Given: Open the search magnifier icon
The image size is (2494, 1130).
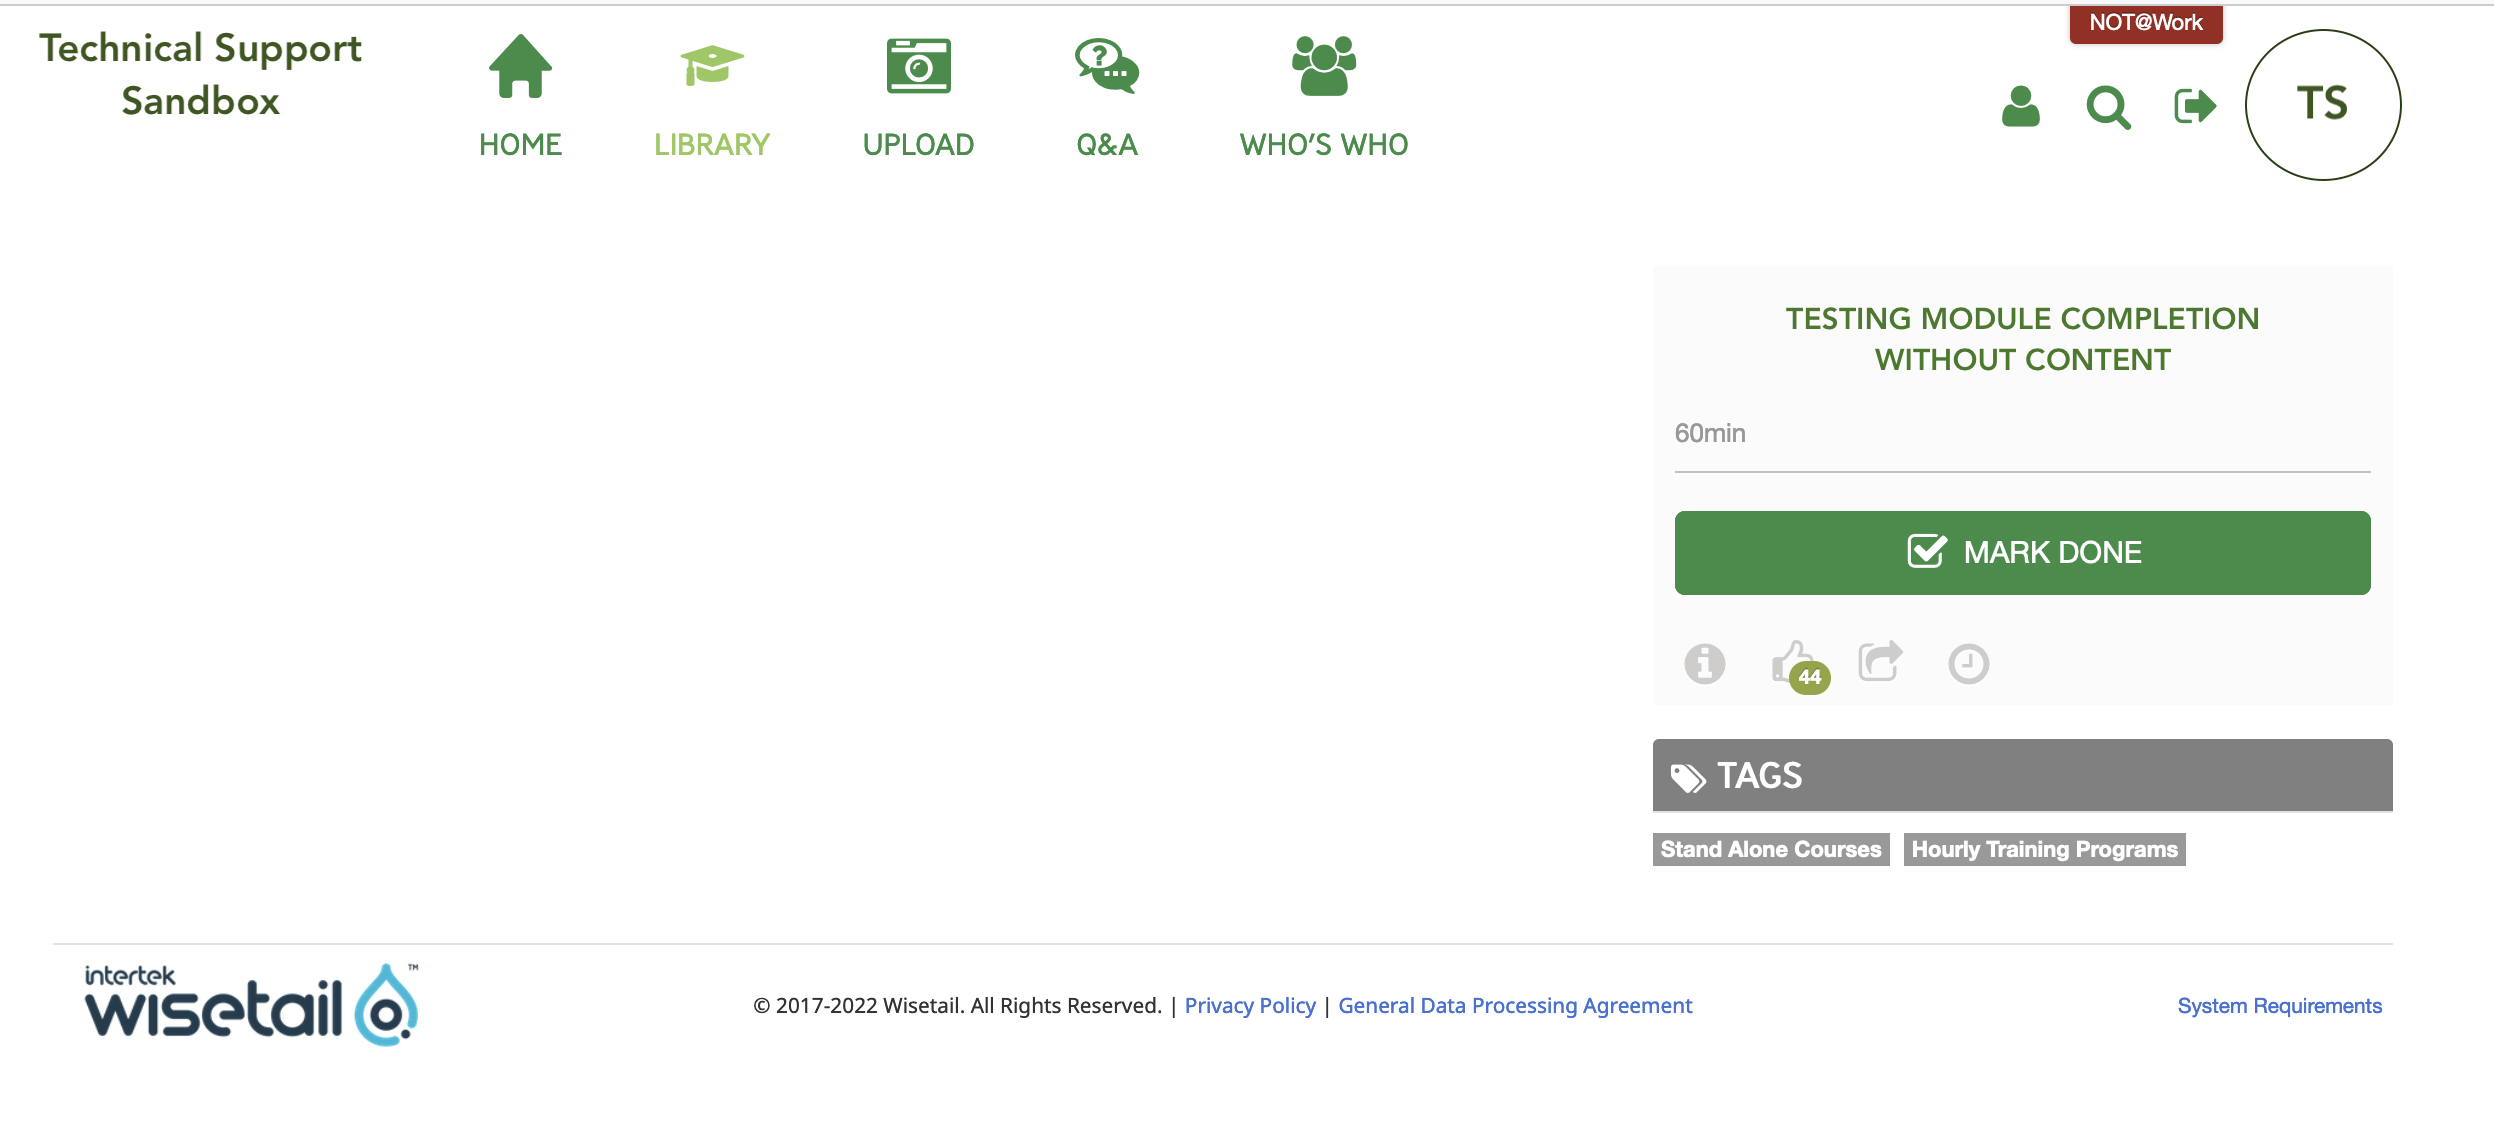Looking at the screenshot, I should tap(2108, 107).
